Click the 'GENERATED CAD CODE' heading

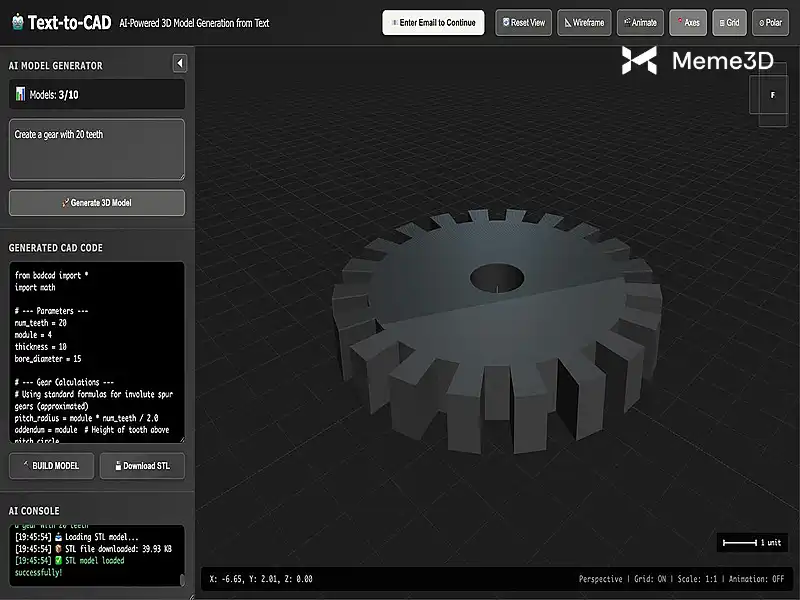[56, 248]
